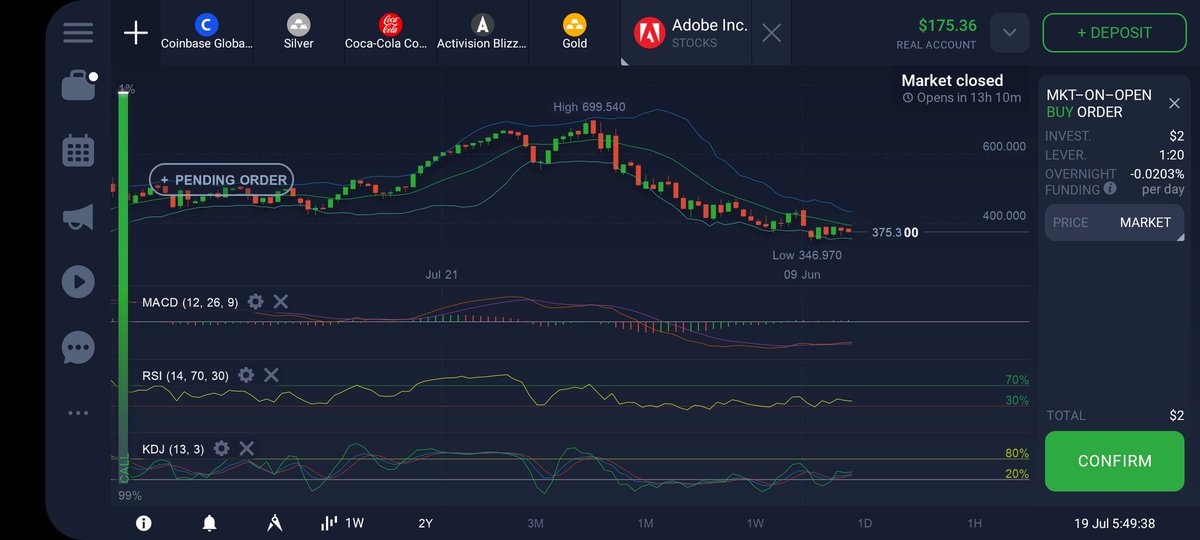
Task: Open the chat support bubble icon
Action: tap(78, 348)
